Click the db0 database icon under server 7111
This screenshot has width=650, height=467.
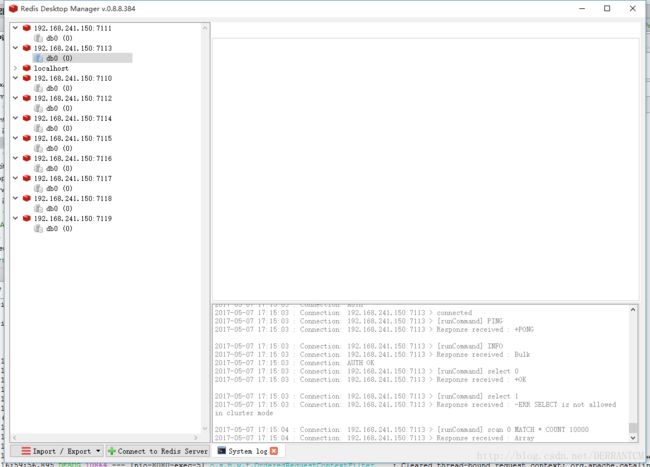click(38, 38)
